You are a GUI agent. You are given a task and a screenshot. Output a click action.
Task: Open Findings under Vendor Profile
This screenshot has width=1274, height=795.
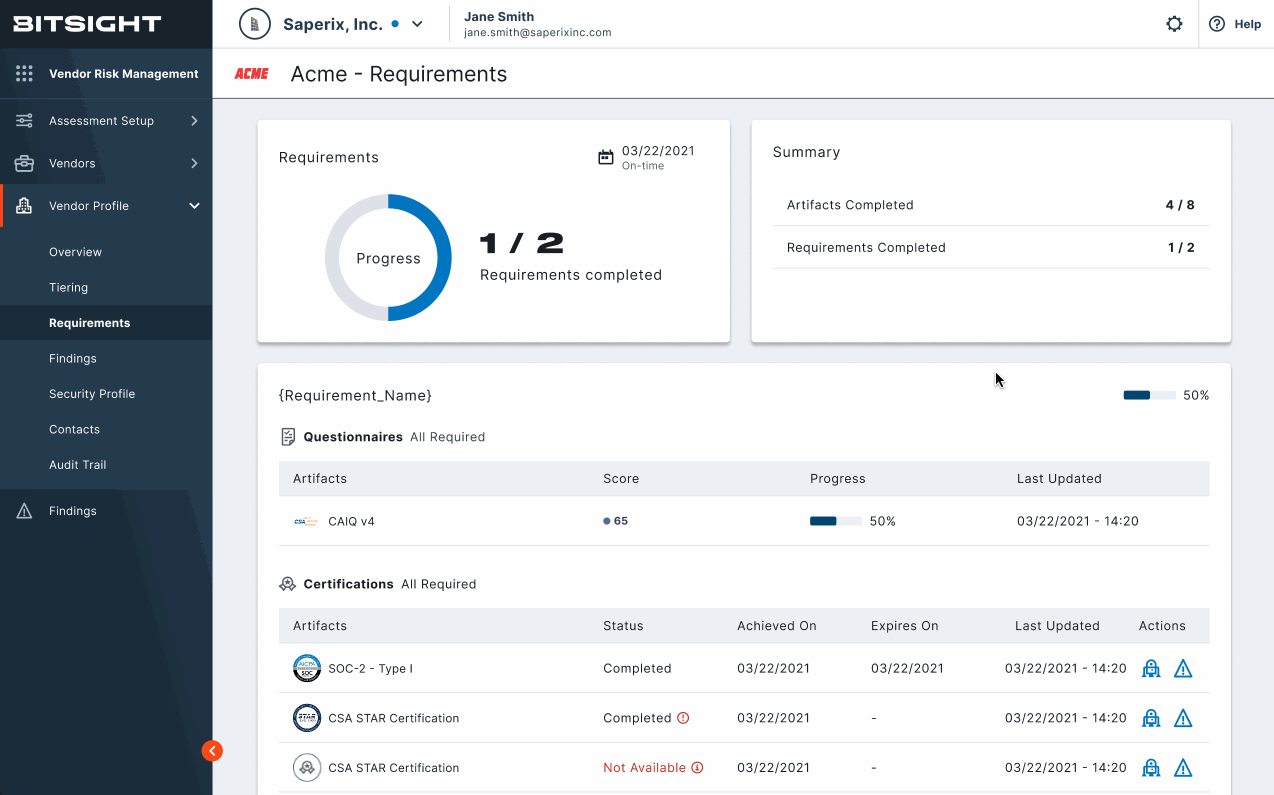click(x=72, y=358)
